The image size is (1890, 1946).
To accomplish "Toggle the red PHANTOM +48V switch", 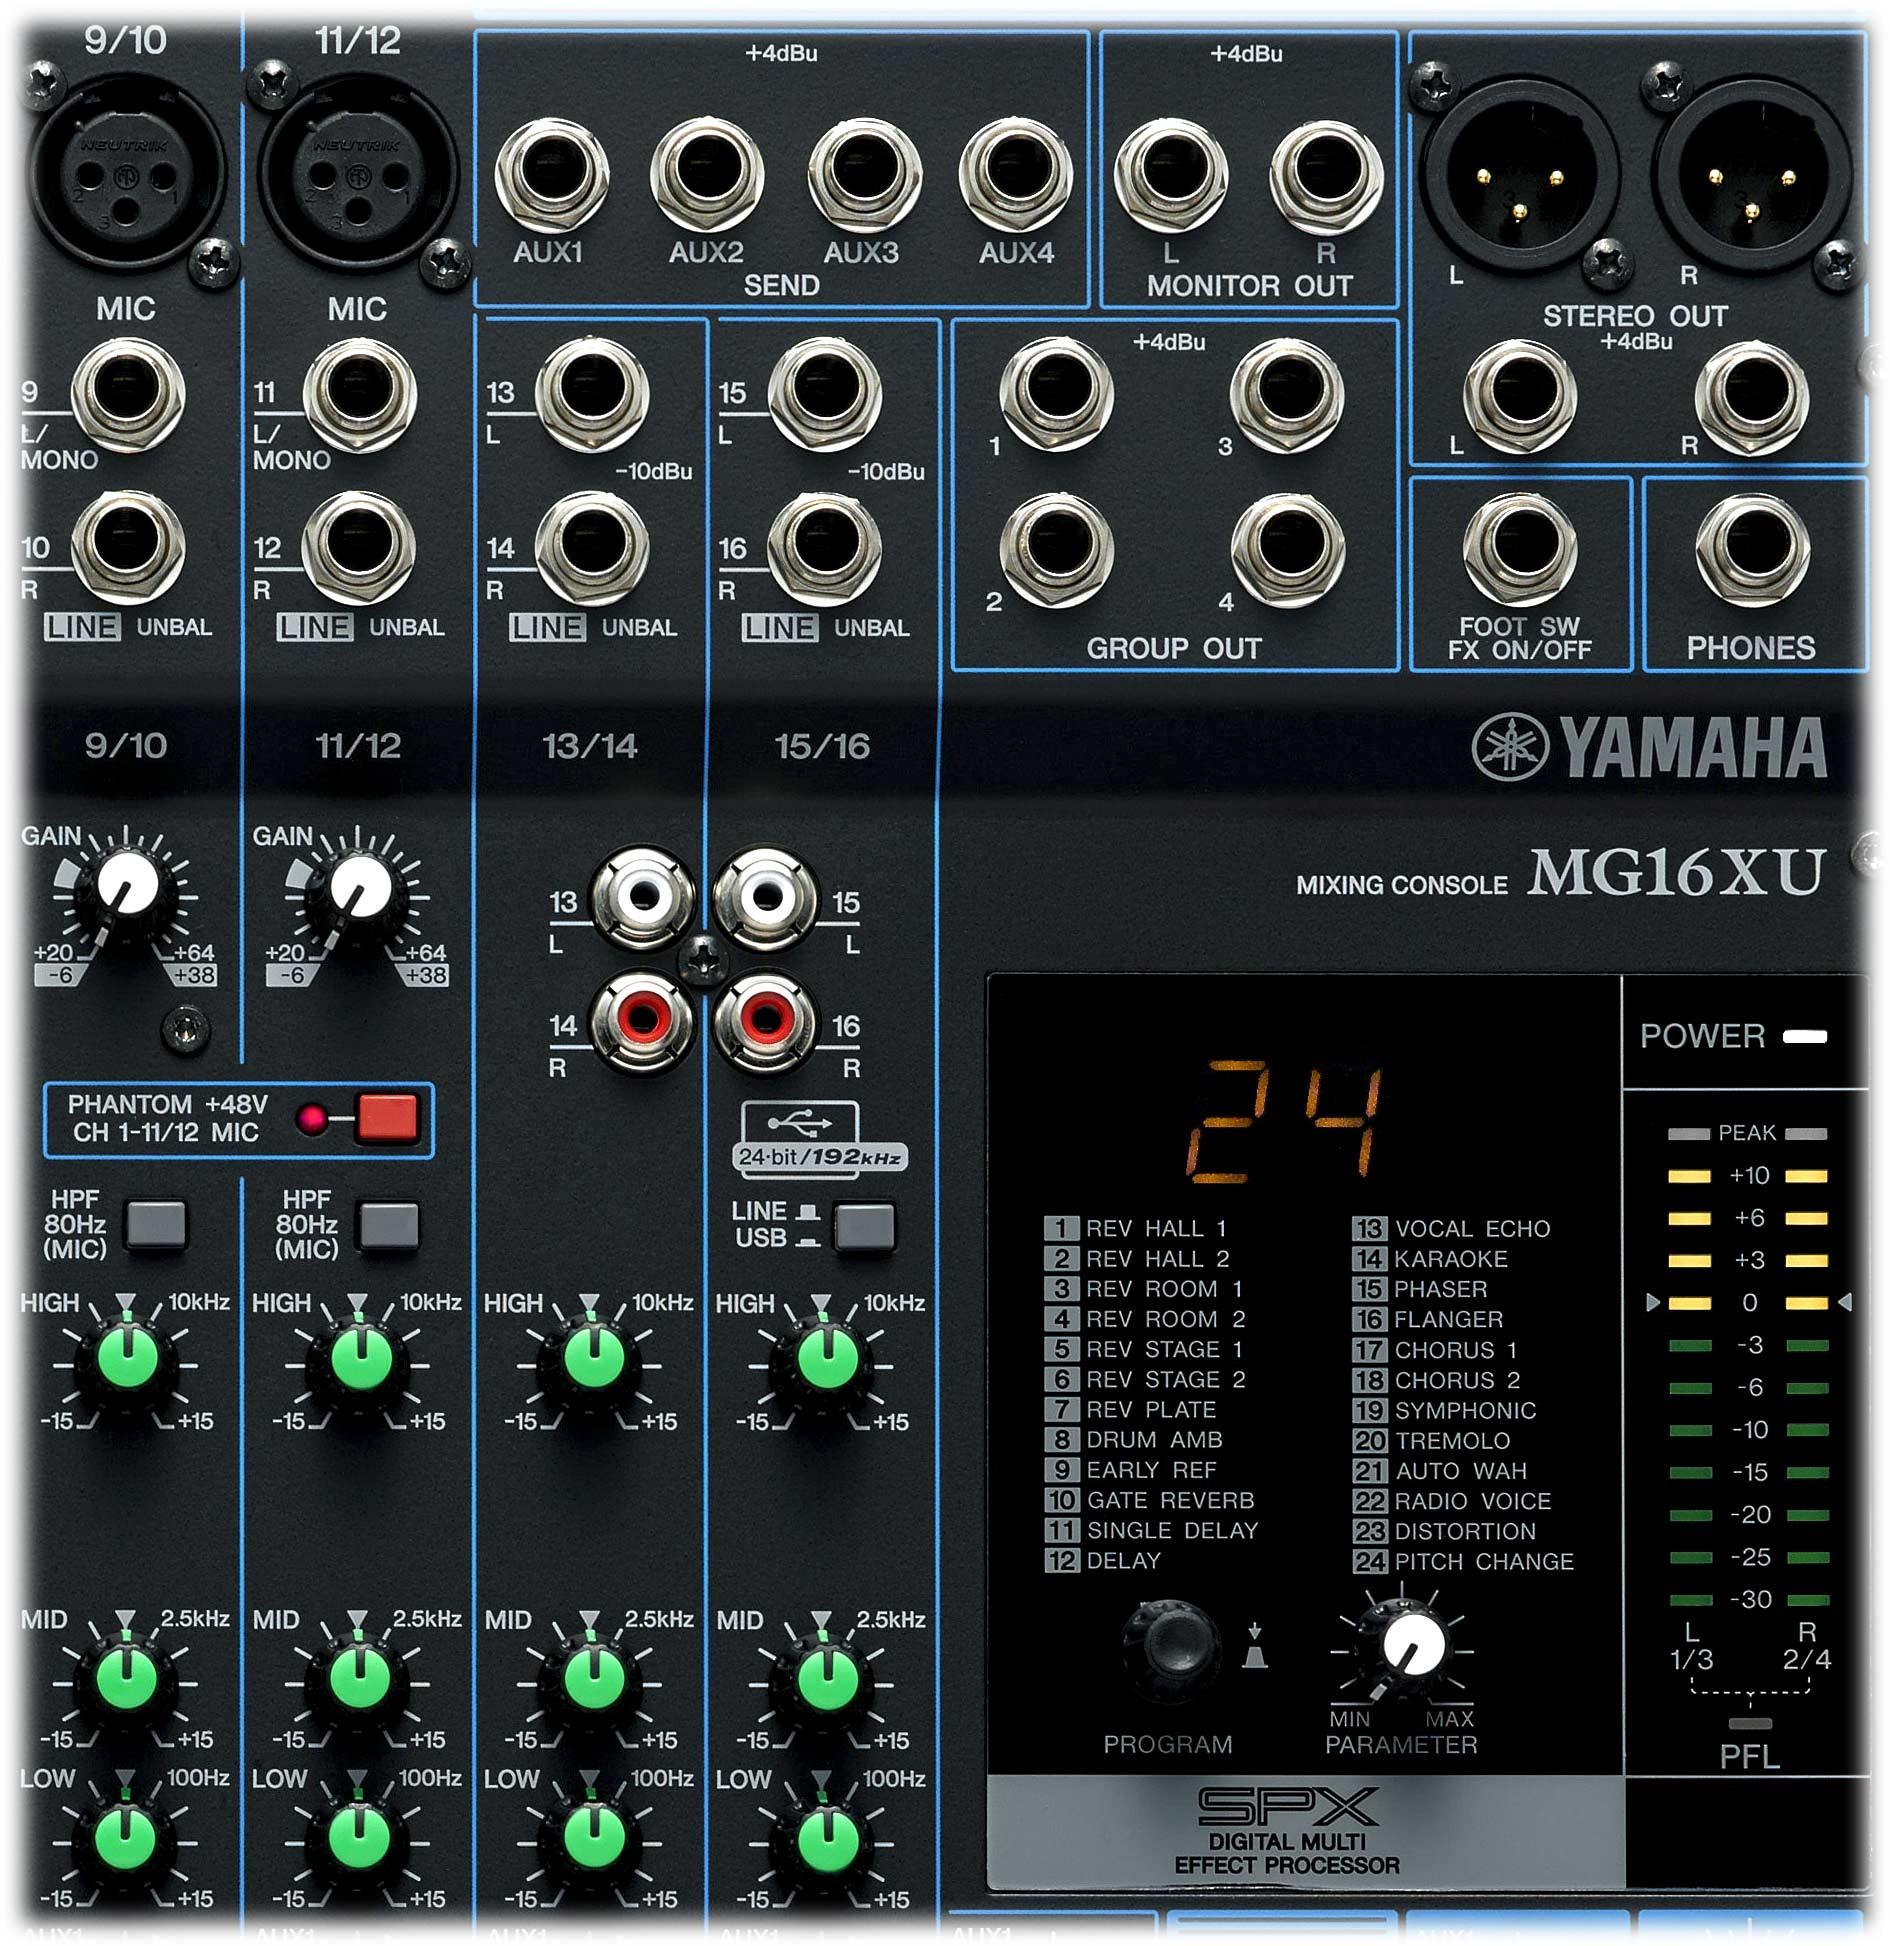I will click(388, 1118).
